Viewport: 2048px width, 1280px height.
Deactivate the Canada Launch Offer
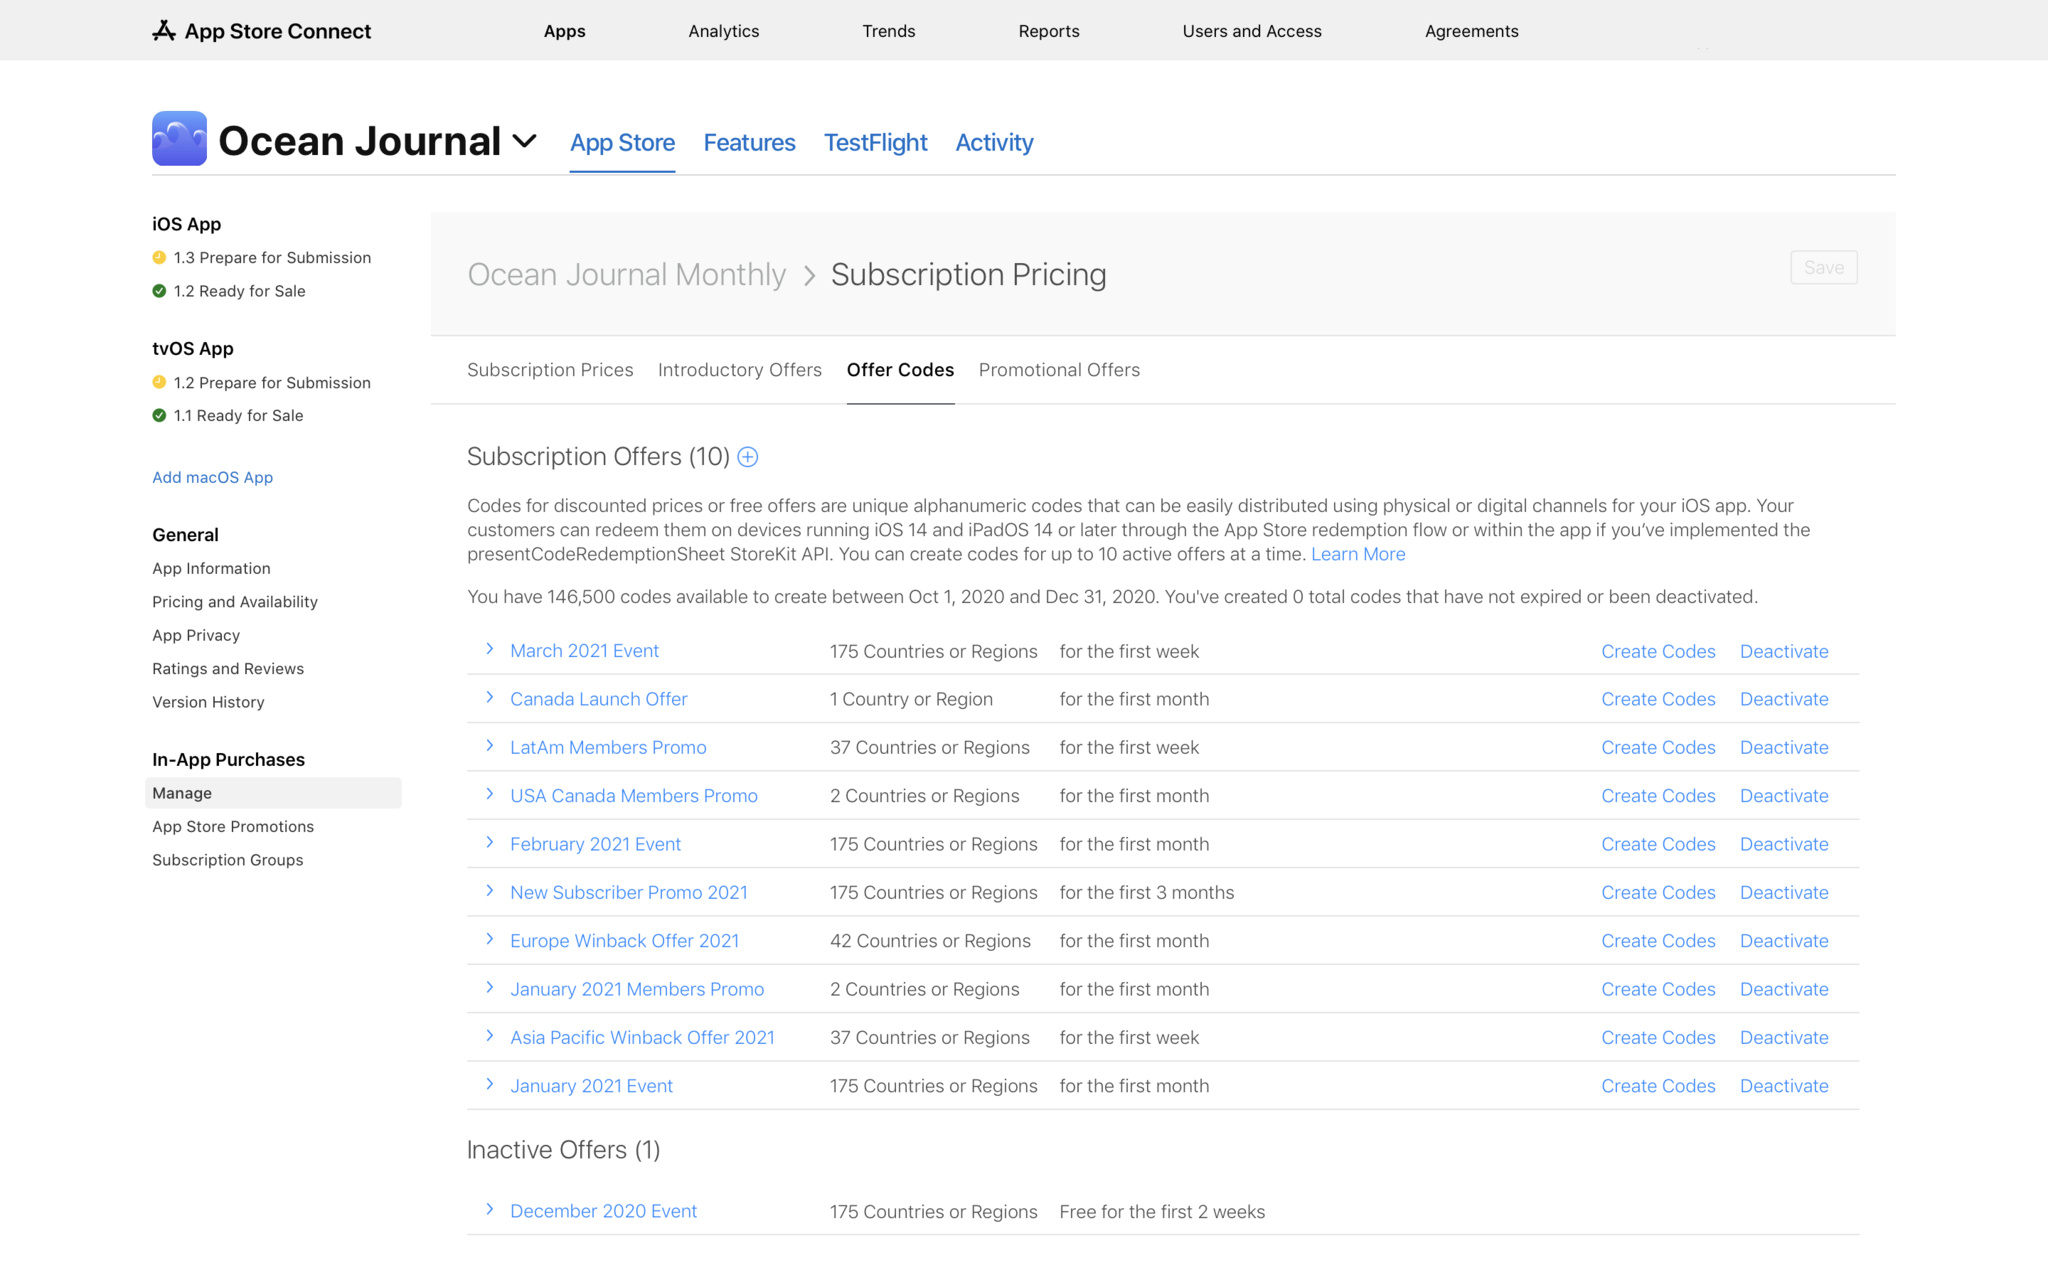(1784, 699)
